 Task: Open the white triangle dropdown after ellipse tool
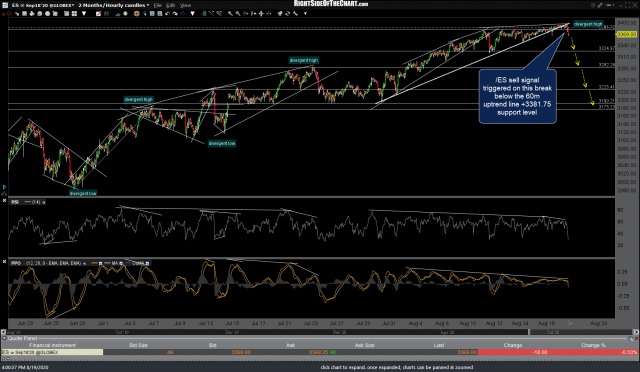192,14
